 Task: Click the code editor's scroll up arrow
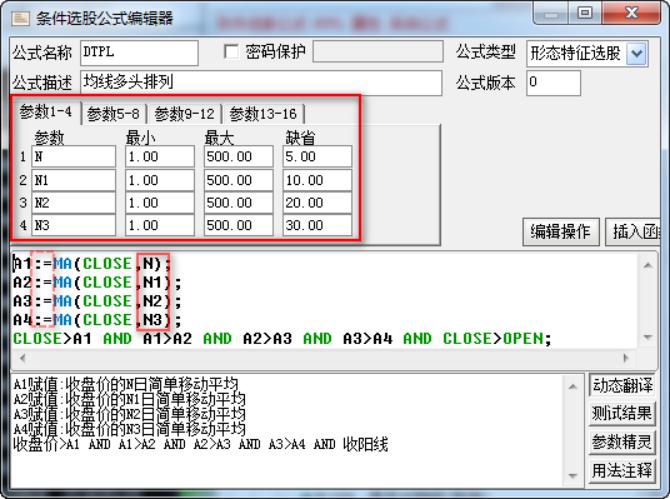point(647,265)
